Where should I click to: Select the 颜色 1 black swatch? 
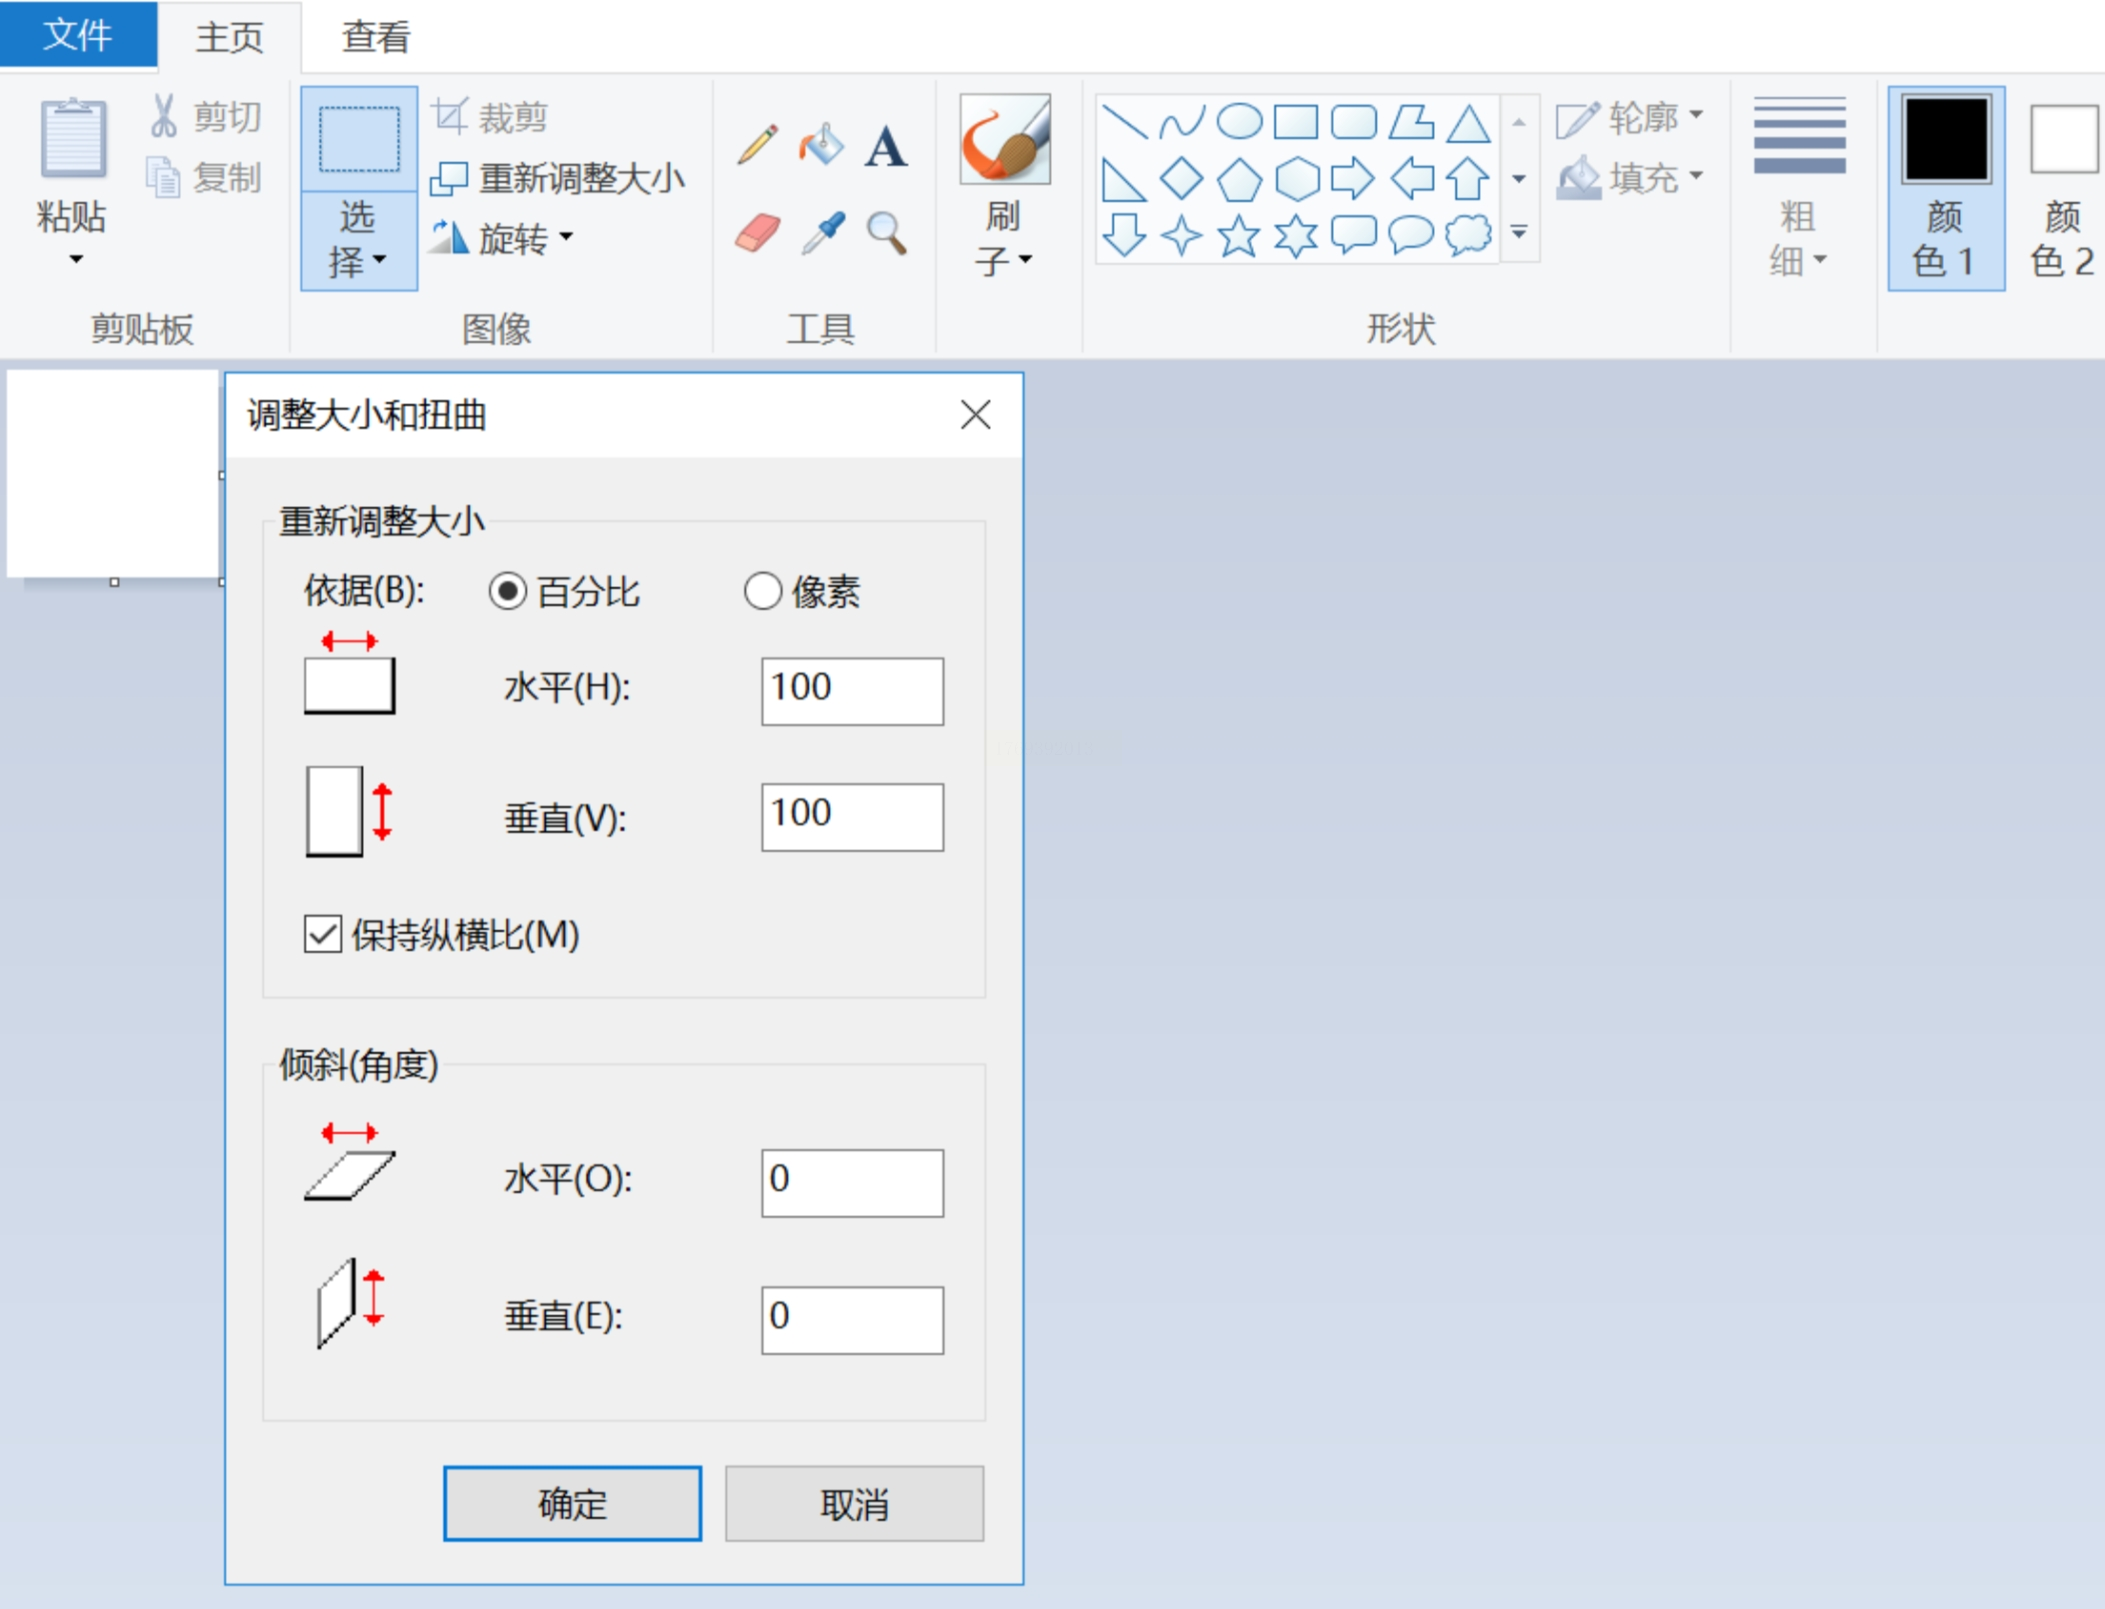tap(1945, 140)
